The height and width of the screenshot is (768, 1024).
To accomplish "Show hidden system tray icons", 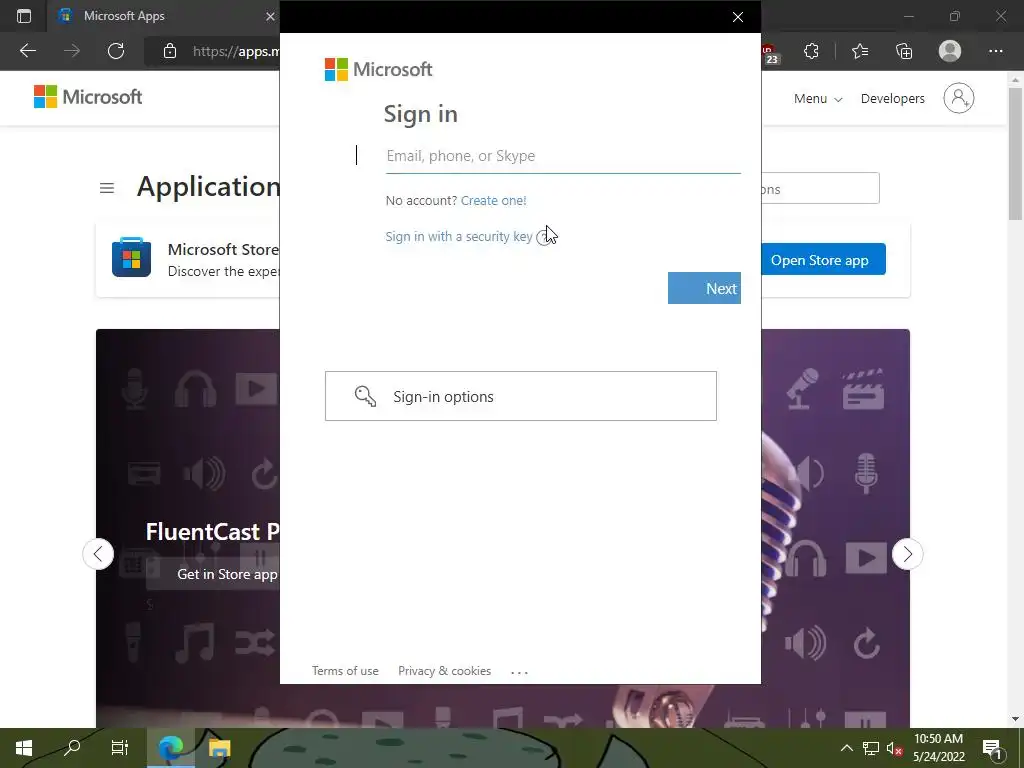I will [x=846, y=748].
